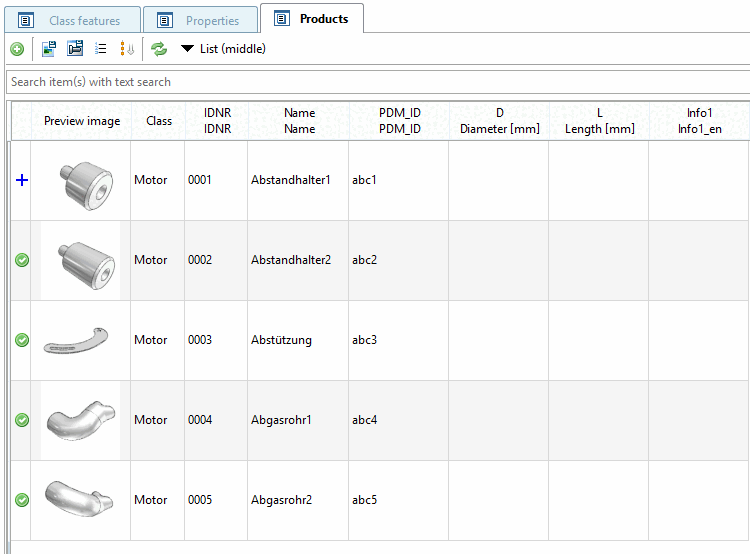Select IDNR cell 0004
The width and height of the screenshot is (750, 554).
click(216, 420)
